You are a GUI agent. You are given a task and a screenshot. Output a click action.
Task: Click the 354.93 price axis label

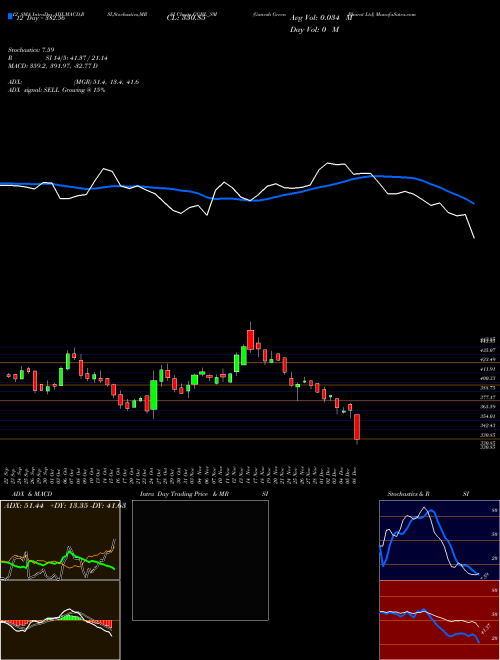(488, 416)
